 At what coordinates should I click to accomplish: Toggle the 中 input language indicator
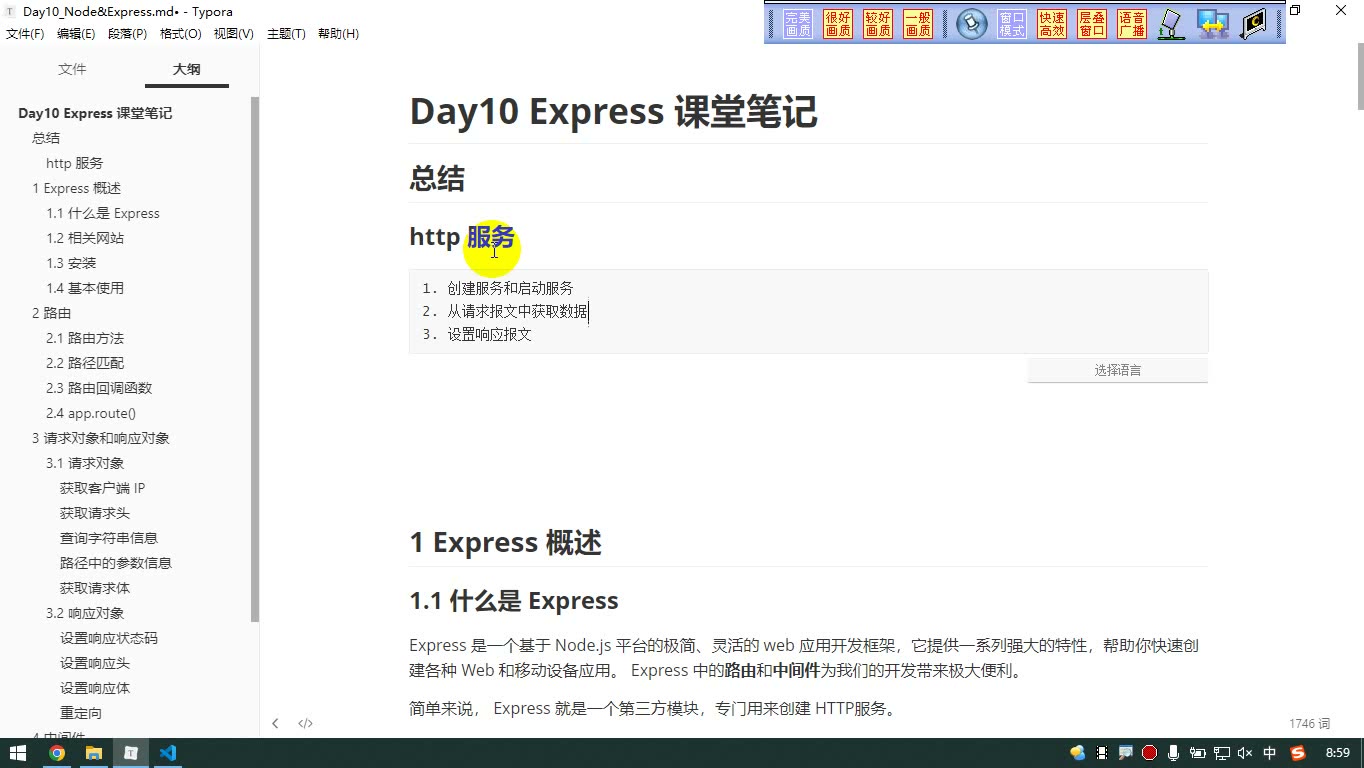click(x=1270, y=753)
